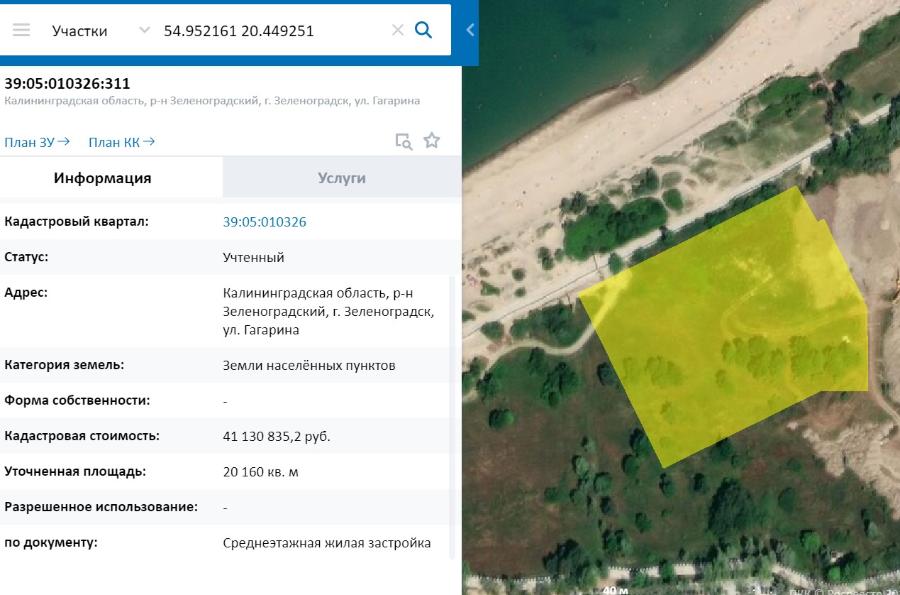Viewport: 900px width, 595px height.
Task: Open the hamburger main menu
Action: [x=21, y=30]
